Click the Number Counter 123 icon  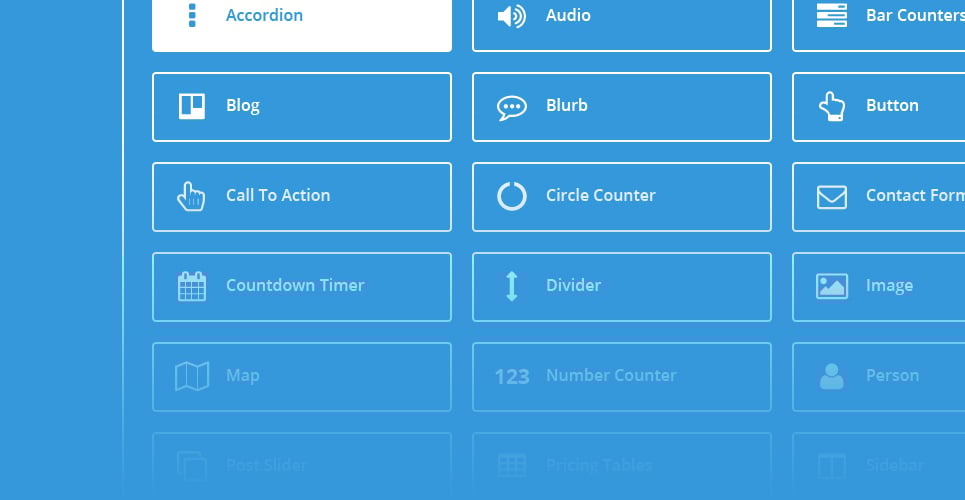pyautogui.click(x=512, y=376)
